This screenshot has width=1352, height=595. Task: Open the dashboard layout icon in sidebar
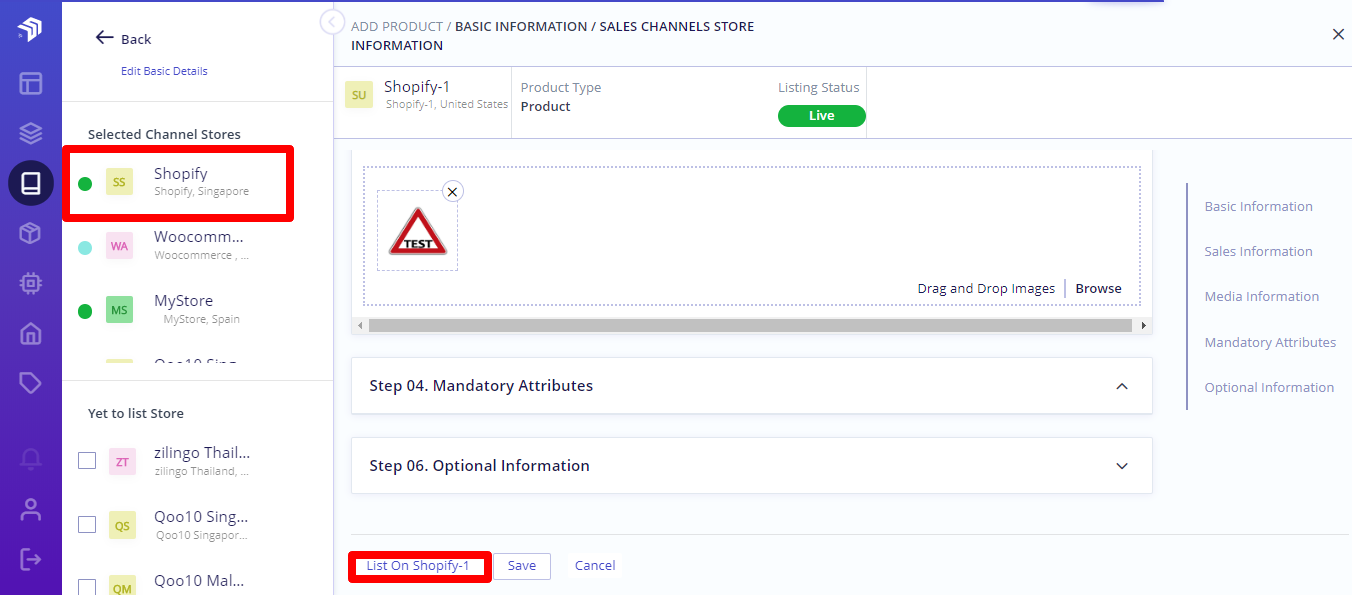coord(31,83)
